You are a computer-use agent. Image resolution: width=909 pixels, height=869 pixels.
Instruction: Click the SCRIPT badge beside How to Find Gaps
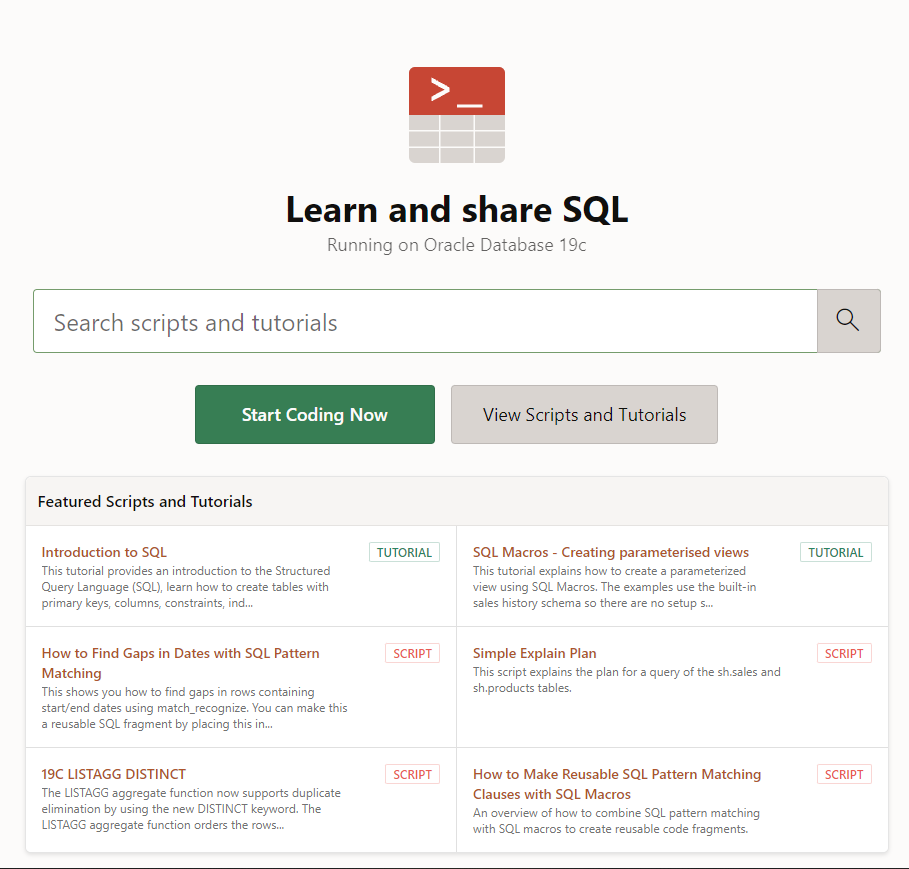pyautogui.click(x=412, y=653)
